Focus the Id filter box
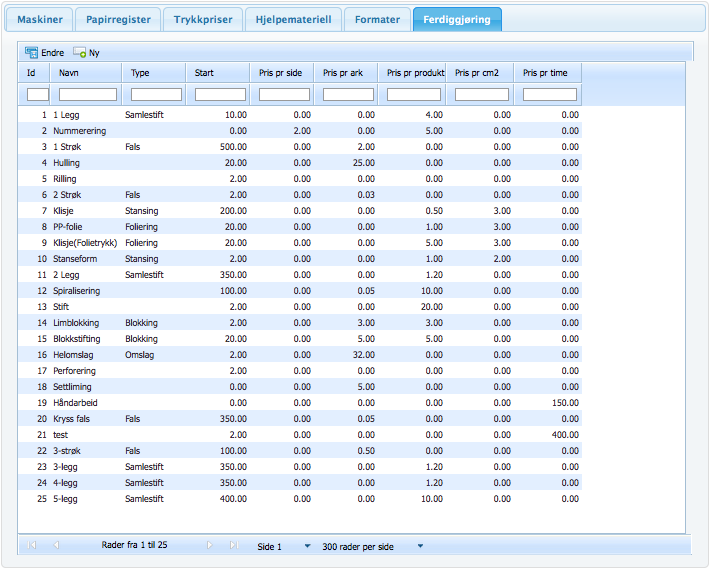The image size is (710, 570). click(38, 94)
